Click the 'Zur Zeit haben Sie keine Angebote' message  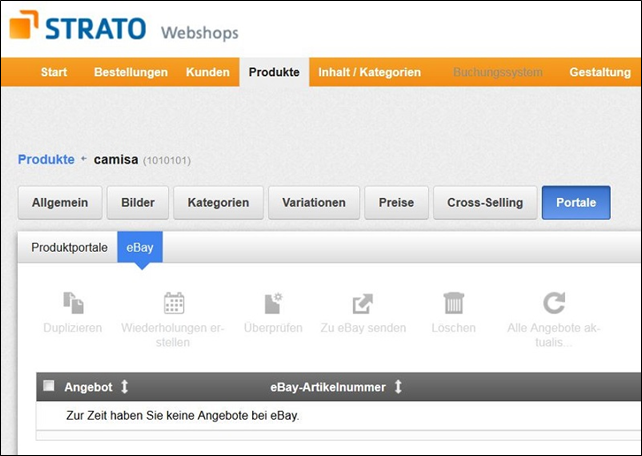[183, 416]
